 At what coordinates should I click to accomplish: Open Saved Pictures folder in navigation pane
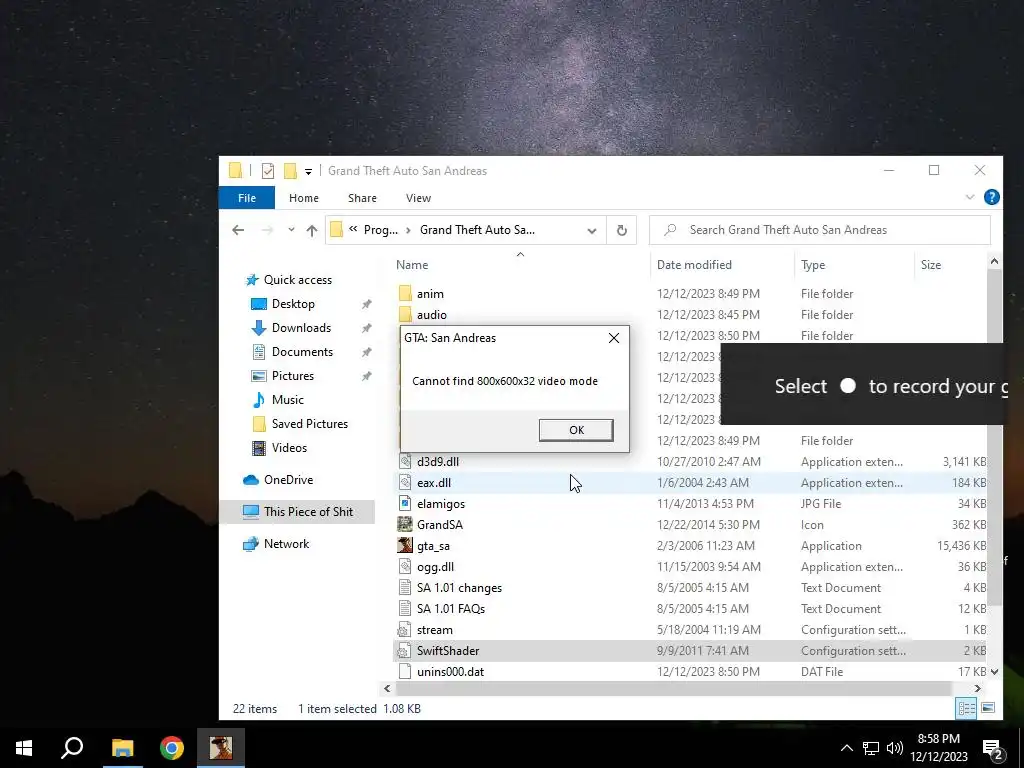309,424
